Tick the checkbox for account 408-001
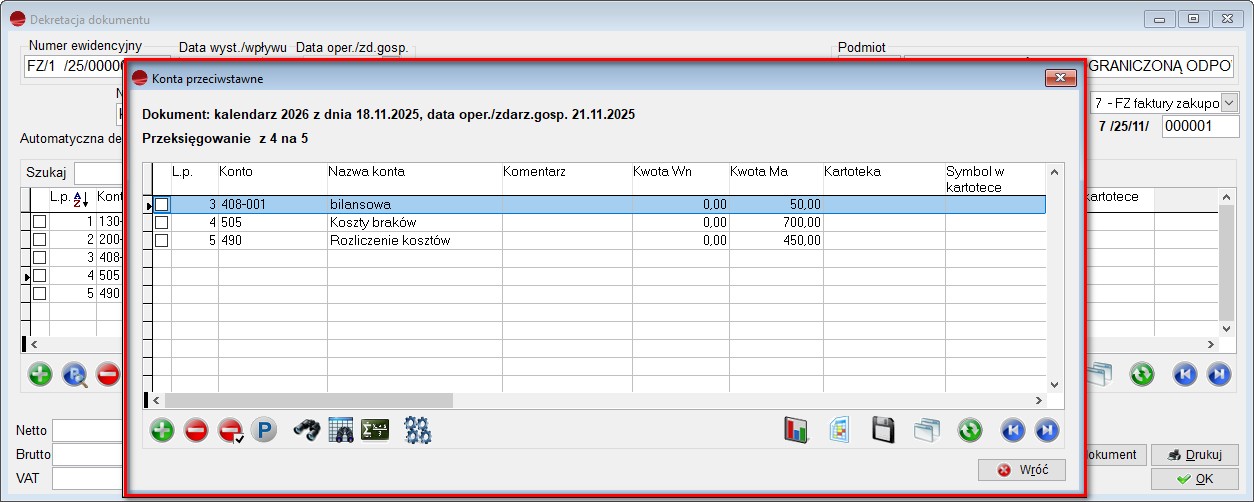The image size is (1254, 502). [161, 205]
